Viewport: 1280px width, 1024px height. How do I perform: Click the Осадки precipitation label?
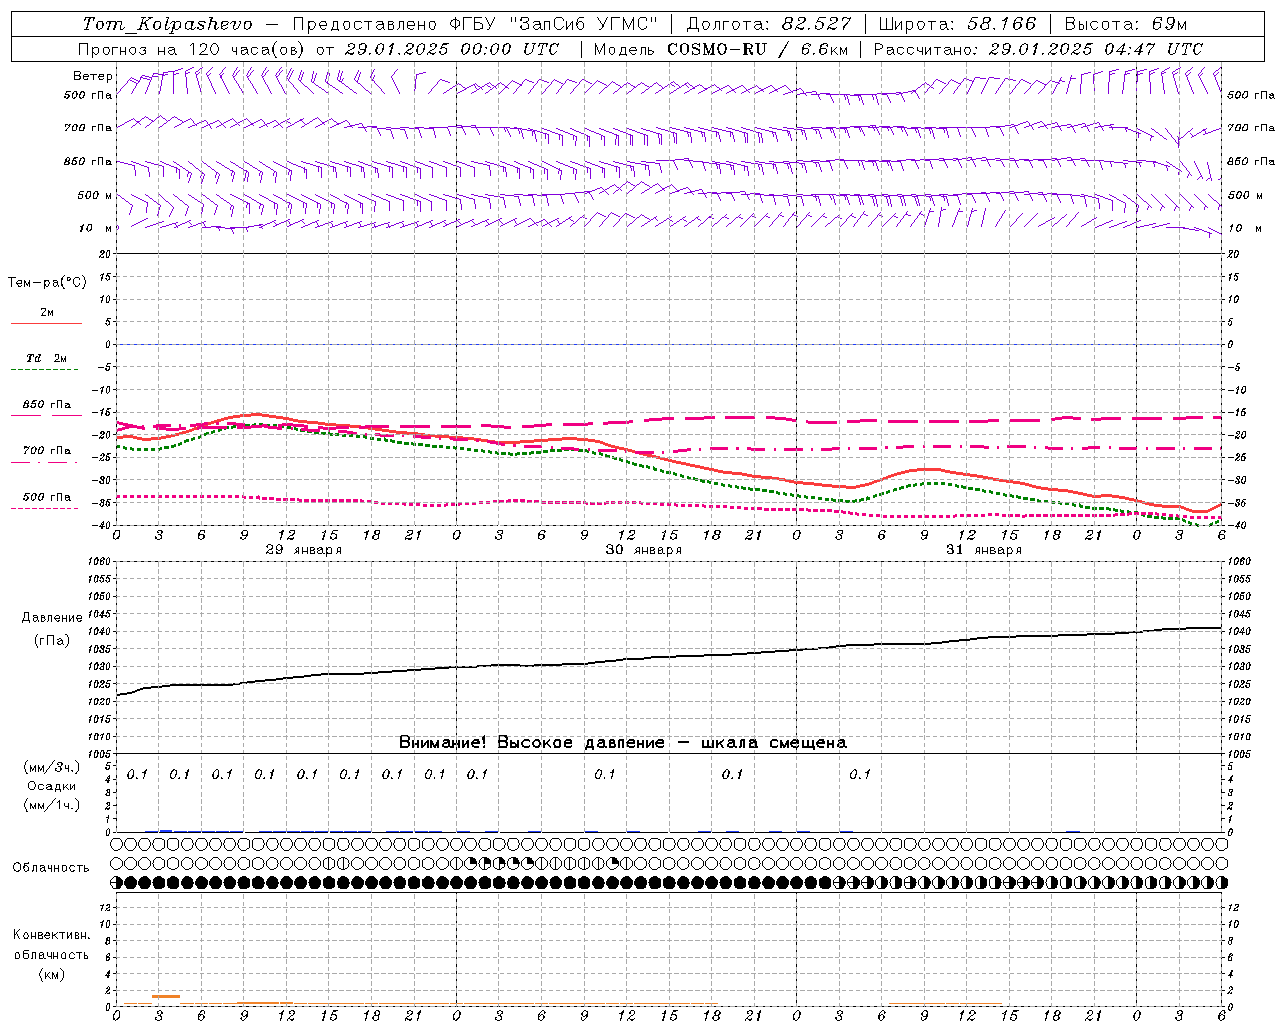(x=52, y=786)
